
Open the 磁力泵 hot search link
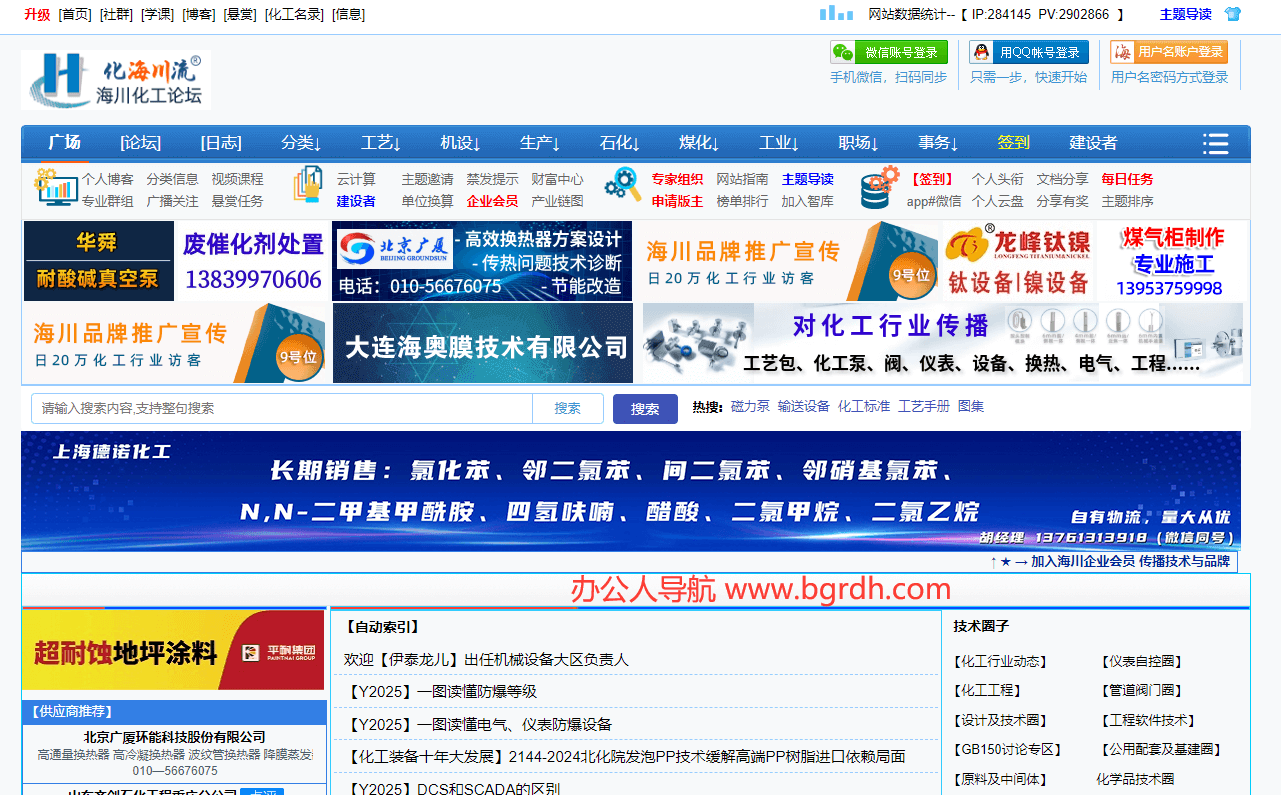[750, 406]
